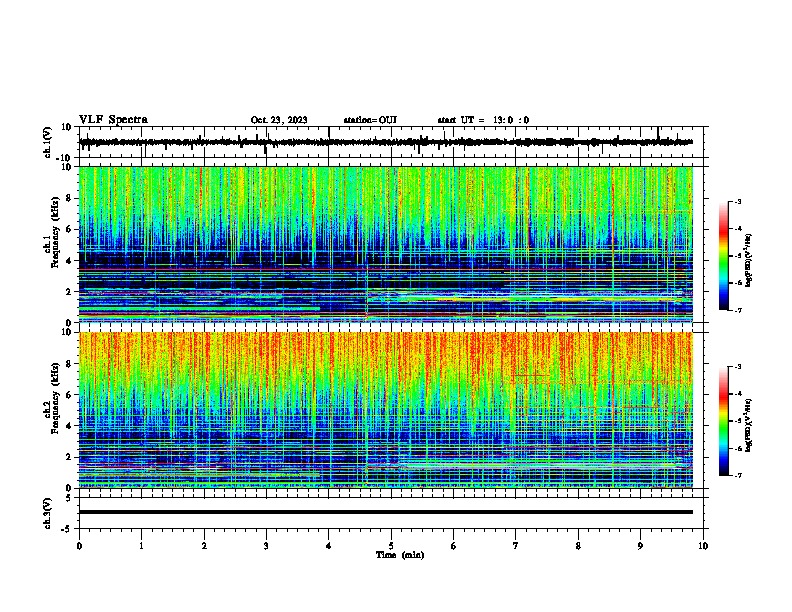Click the ch.1 "Frequency (kHz)" axis label
The image size is (792, 612).
[55, 233]
